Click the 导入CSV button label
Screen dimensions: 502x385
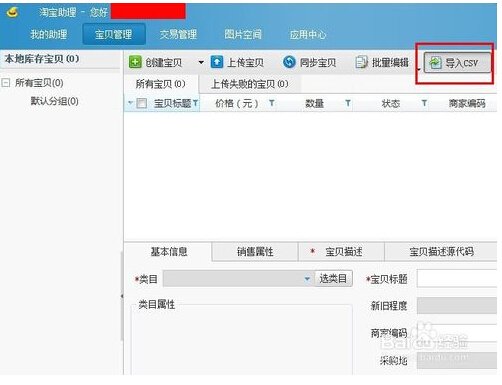coord(462,63)
